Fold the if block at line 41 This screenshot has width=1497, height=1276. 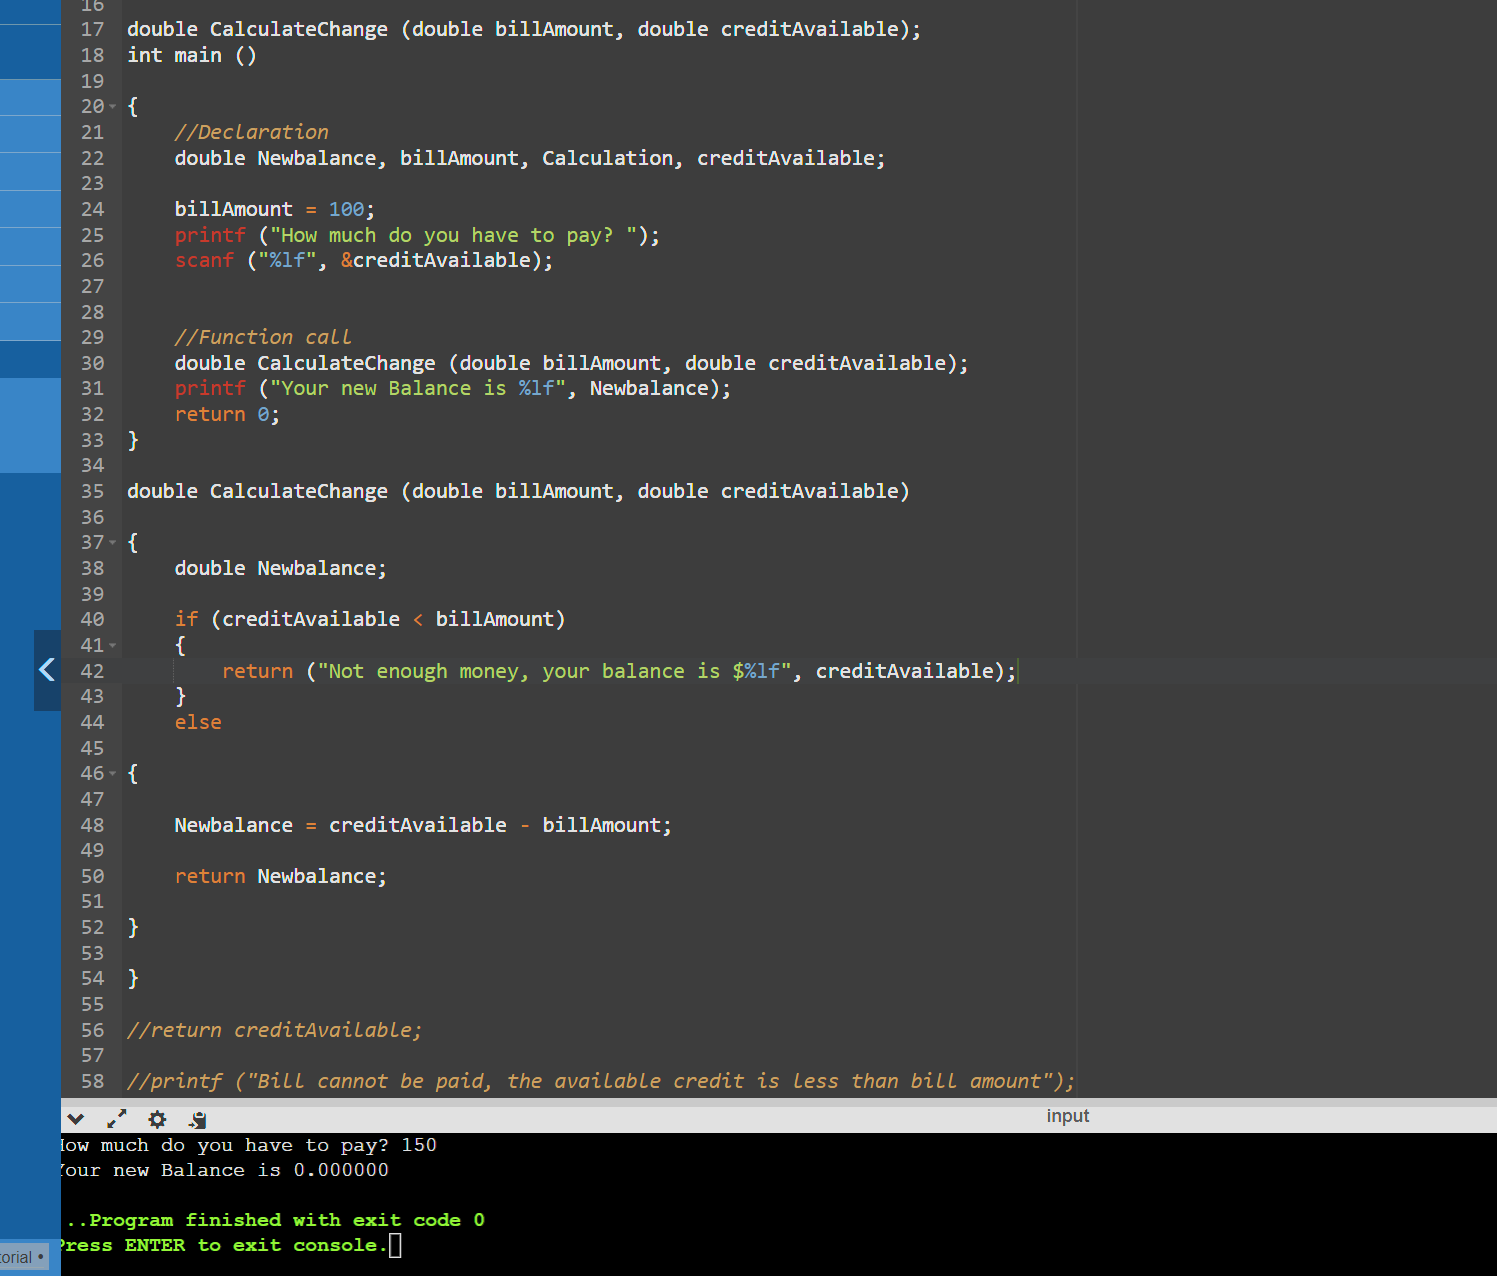tap(111, 645)
